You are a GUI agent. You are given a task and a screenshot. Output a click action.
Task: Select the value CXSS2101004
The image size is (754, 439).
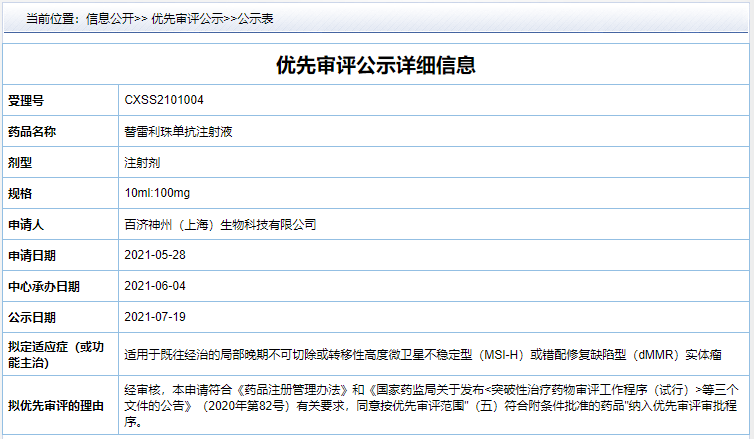tap(164, 100)
